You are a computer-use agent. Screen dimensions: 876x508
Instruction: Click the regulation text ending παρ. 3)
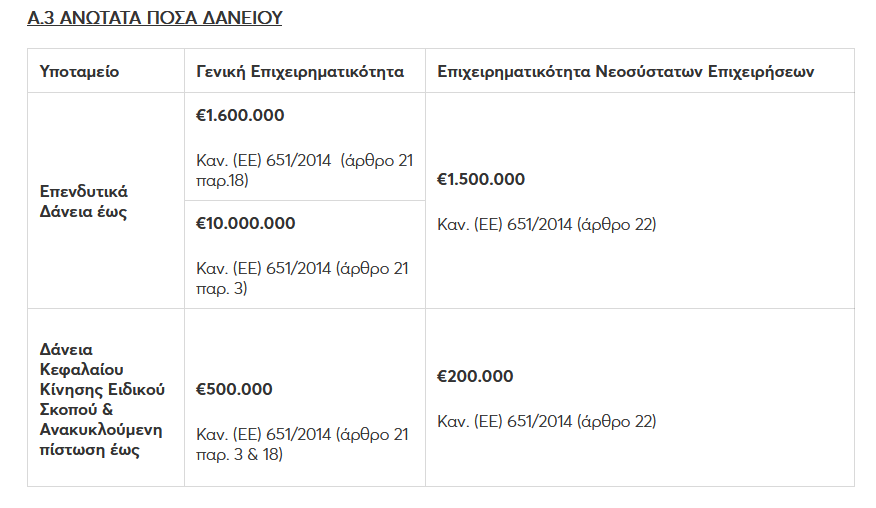pyautogui.click(x=302, y=278)
